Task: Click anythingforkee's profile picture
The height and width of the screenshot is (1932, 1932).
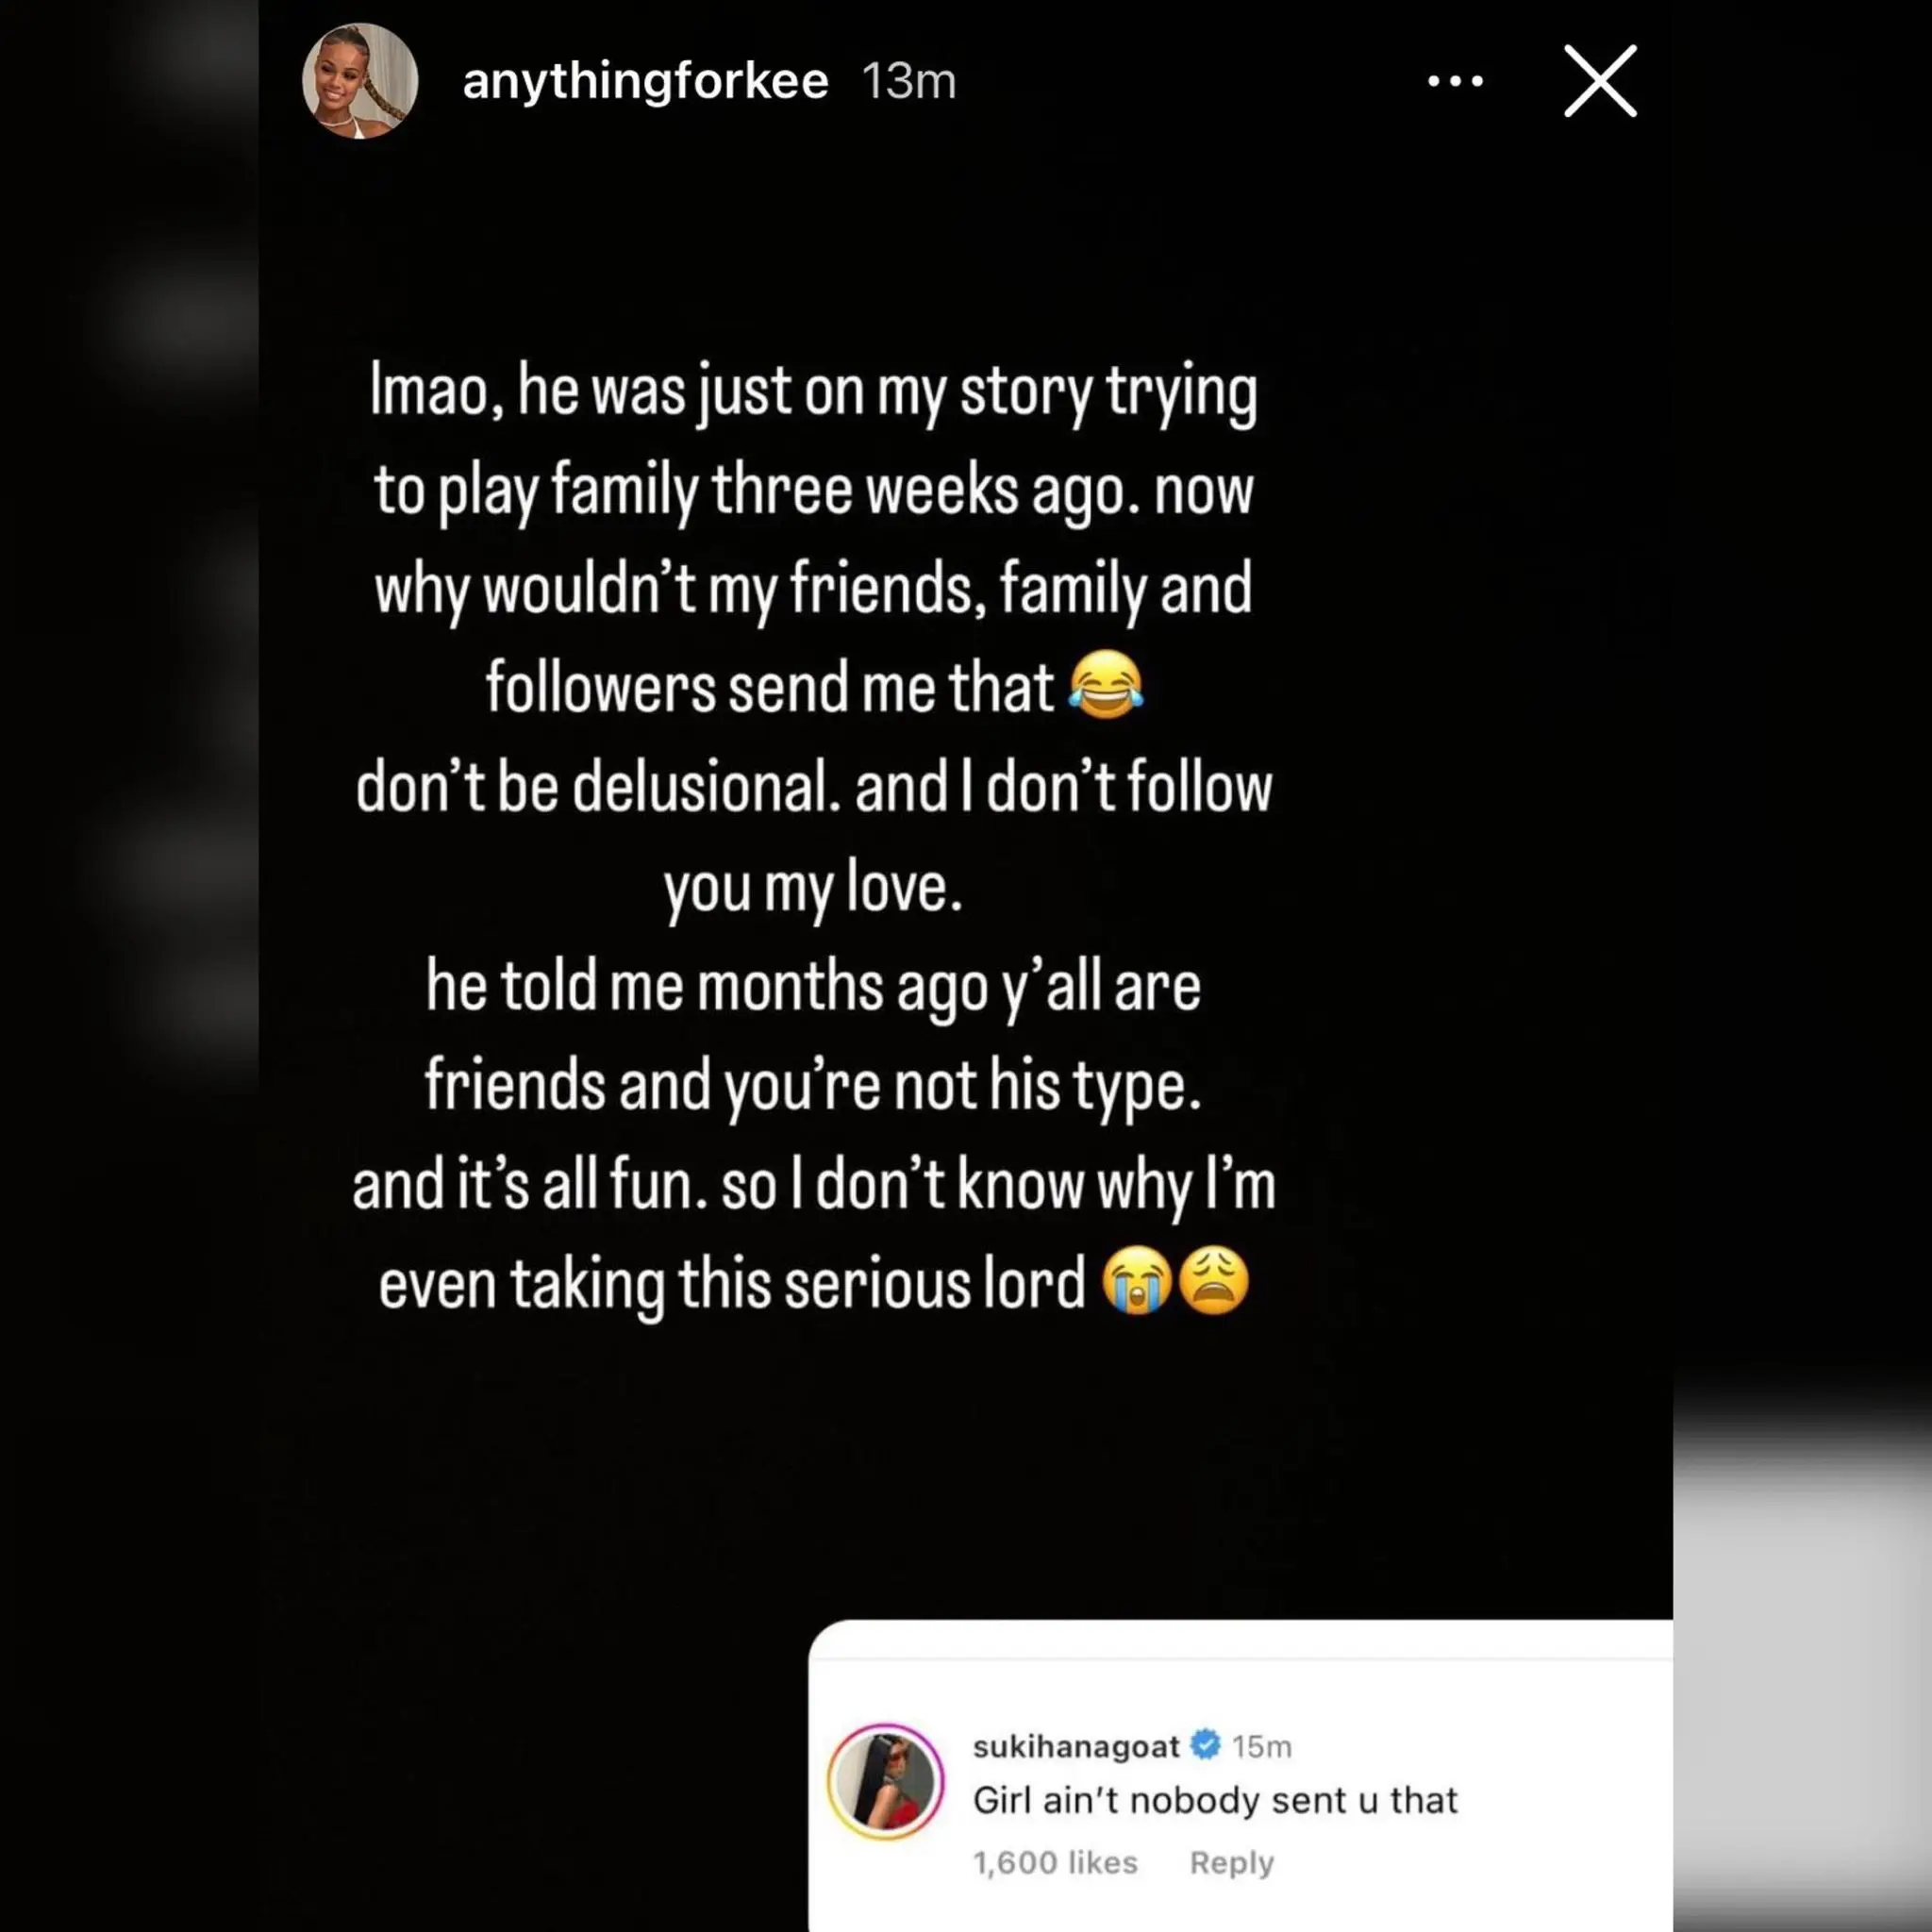Action: (360, 81)
